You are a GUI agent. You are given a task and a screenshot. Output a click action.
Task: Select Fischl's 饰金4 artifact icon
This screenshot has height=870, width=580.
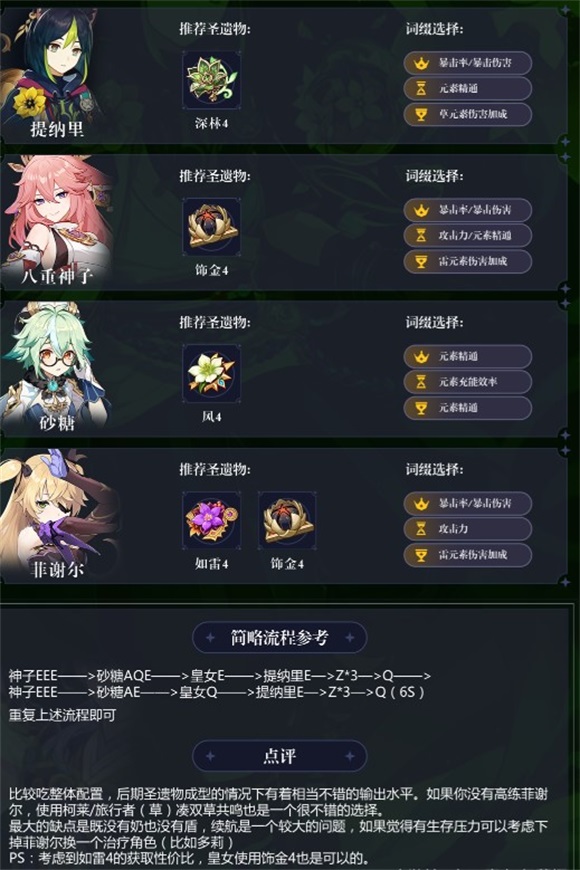[287, 521]
